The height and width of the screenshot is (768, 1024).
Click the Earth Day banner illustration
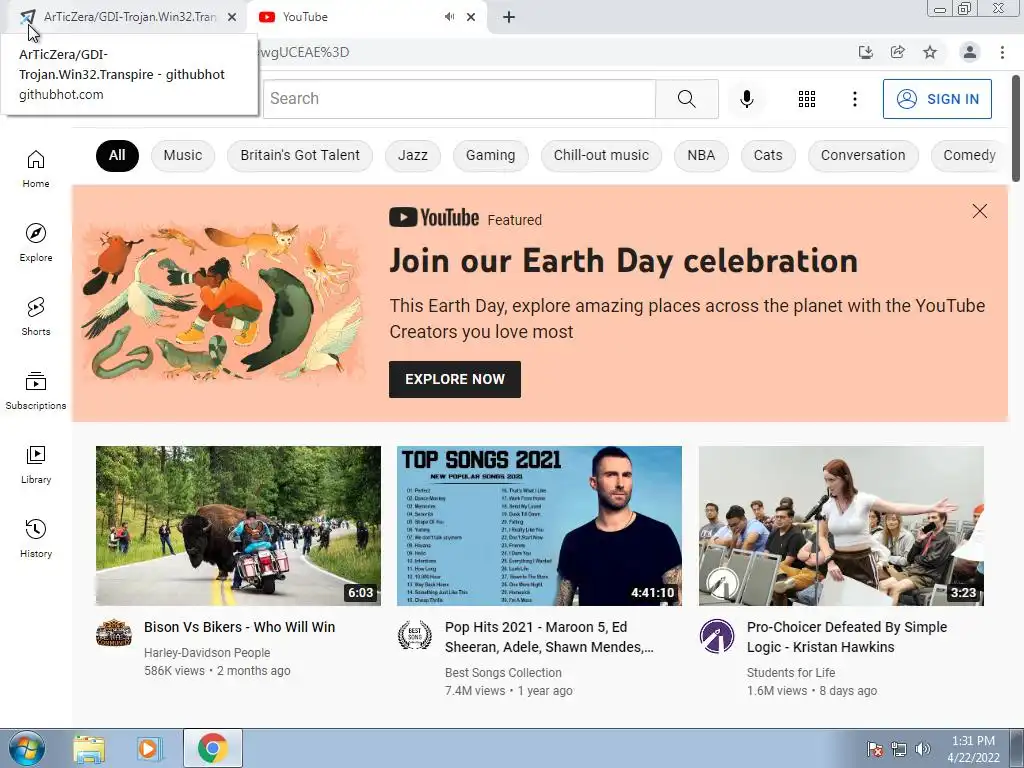222,303
